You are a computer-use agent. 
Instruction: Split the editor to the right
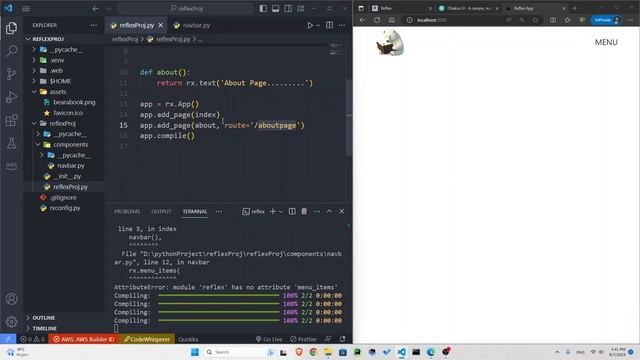[x=329, y=25]
